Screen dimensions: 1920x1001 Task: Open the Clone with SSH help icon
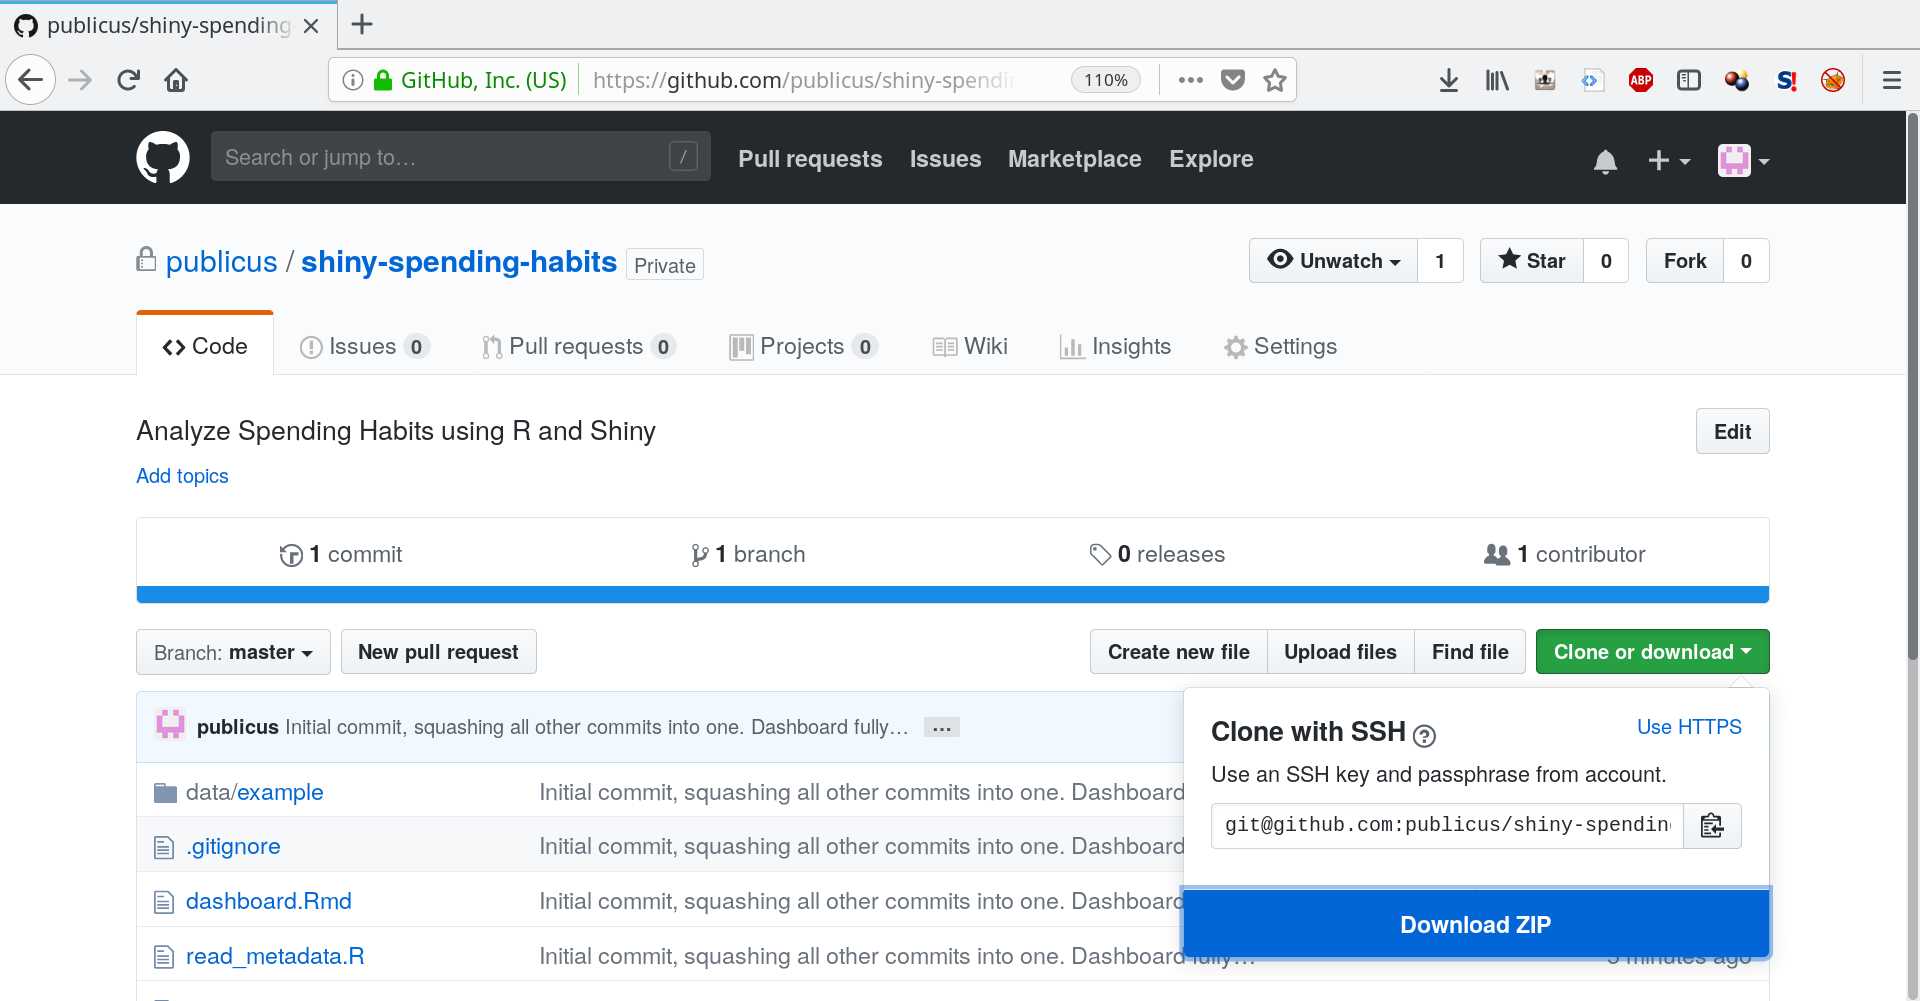(1425, 736)
